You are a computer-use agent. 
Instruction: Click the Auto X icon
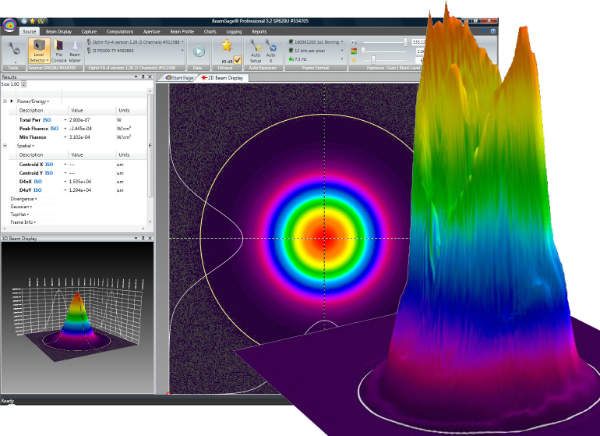269,50
